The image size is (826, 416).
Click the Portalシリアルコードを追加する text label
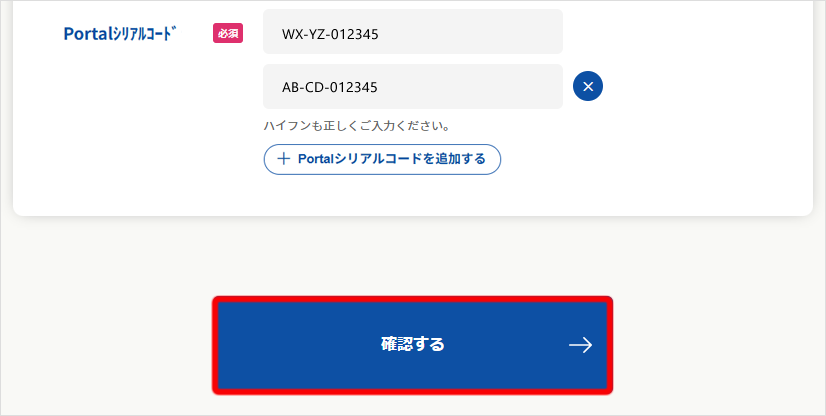coord(391,159)
